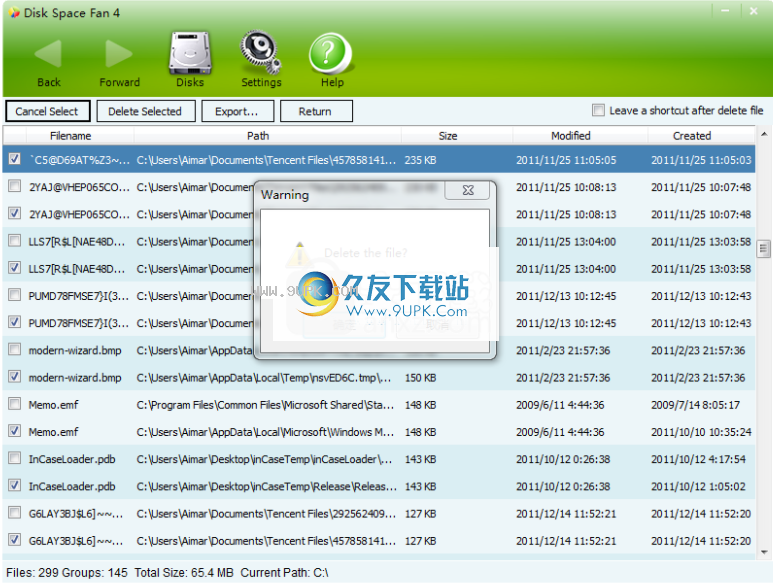Check G6LAY3BJ$L6] in 292562409 folder
773x588 pixels.
pos(15,513)
